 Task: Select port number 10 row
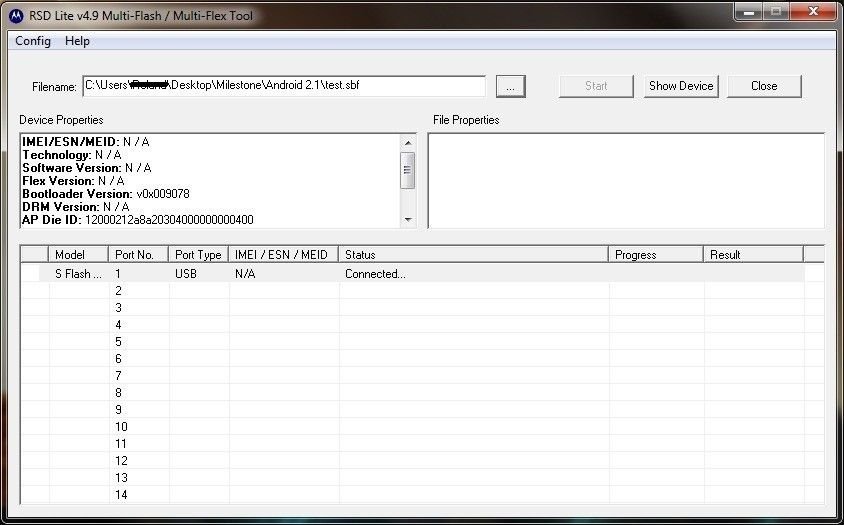click(x=422, y=426)
